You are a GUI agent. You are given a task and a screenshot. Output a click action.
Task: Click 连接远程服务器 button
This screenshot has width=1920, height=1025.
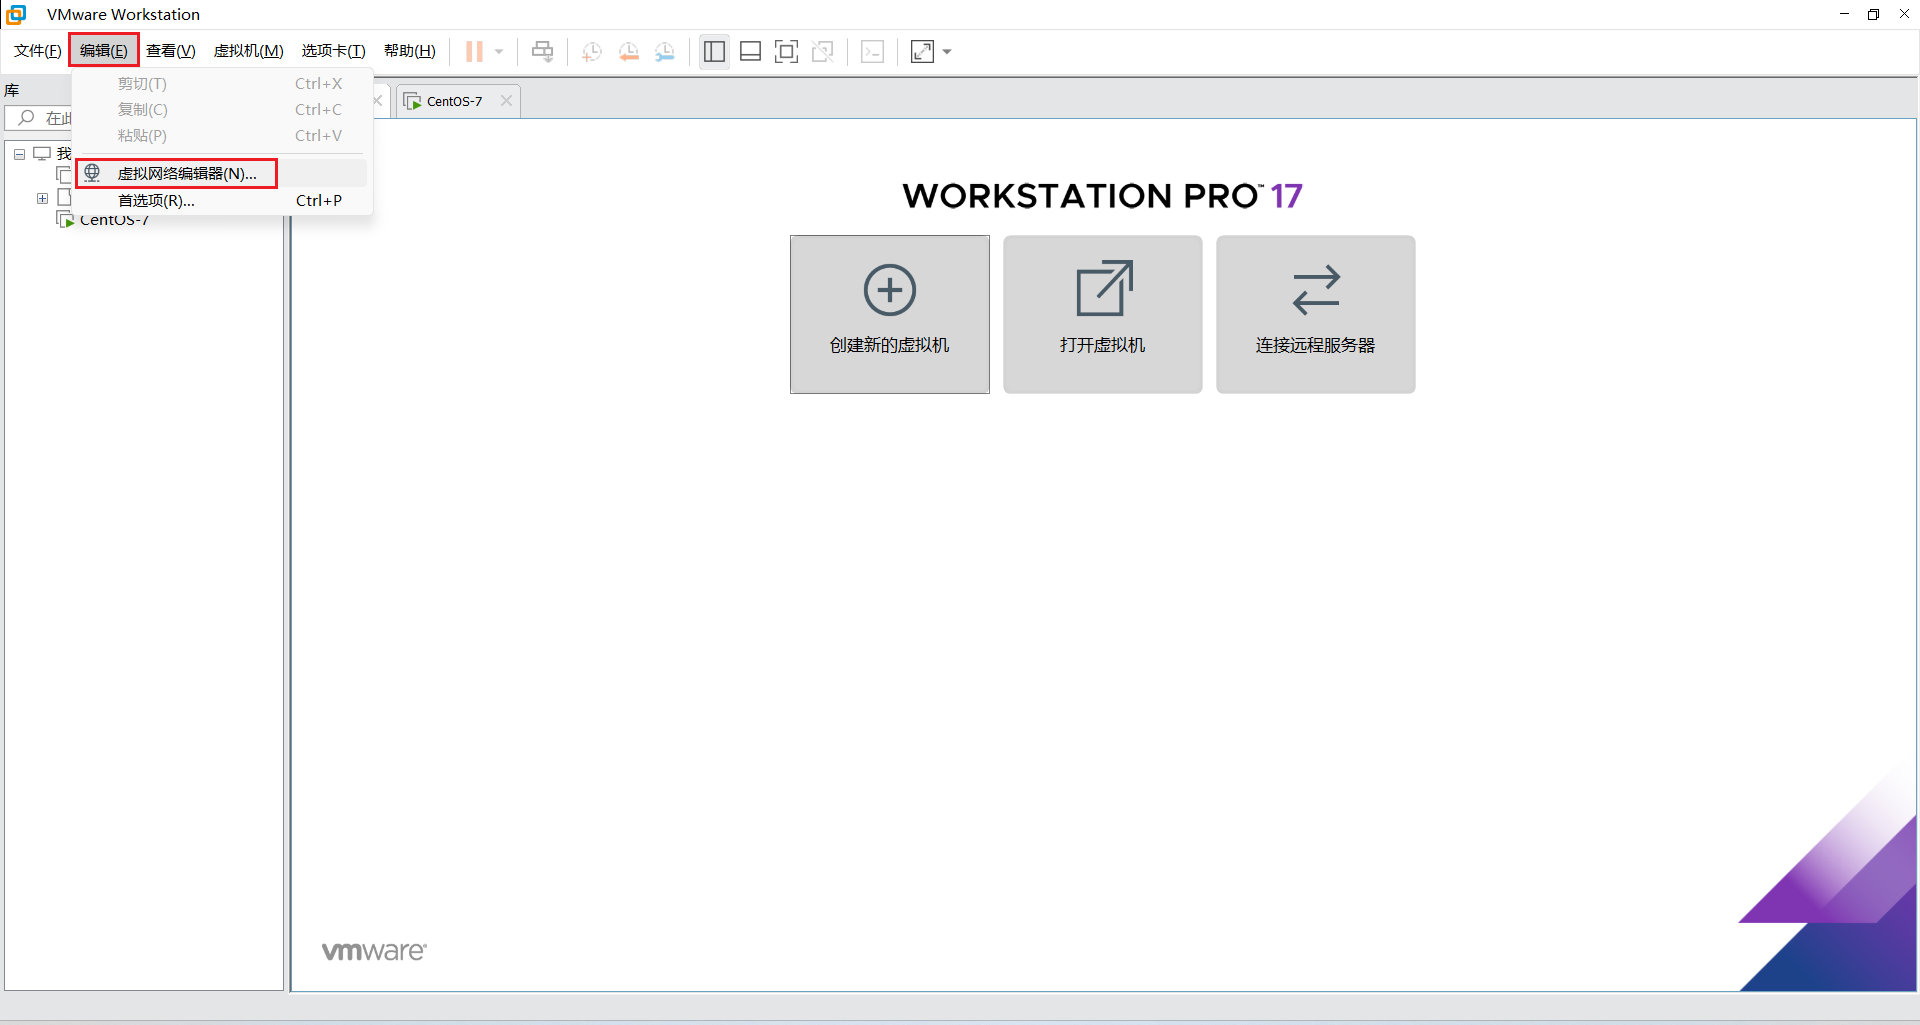[1316, 314]
